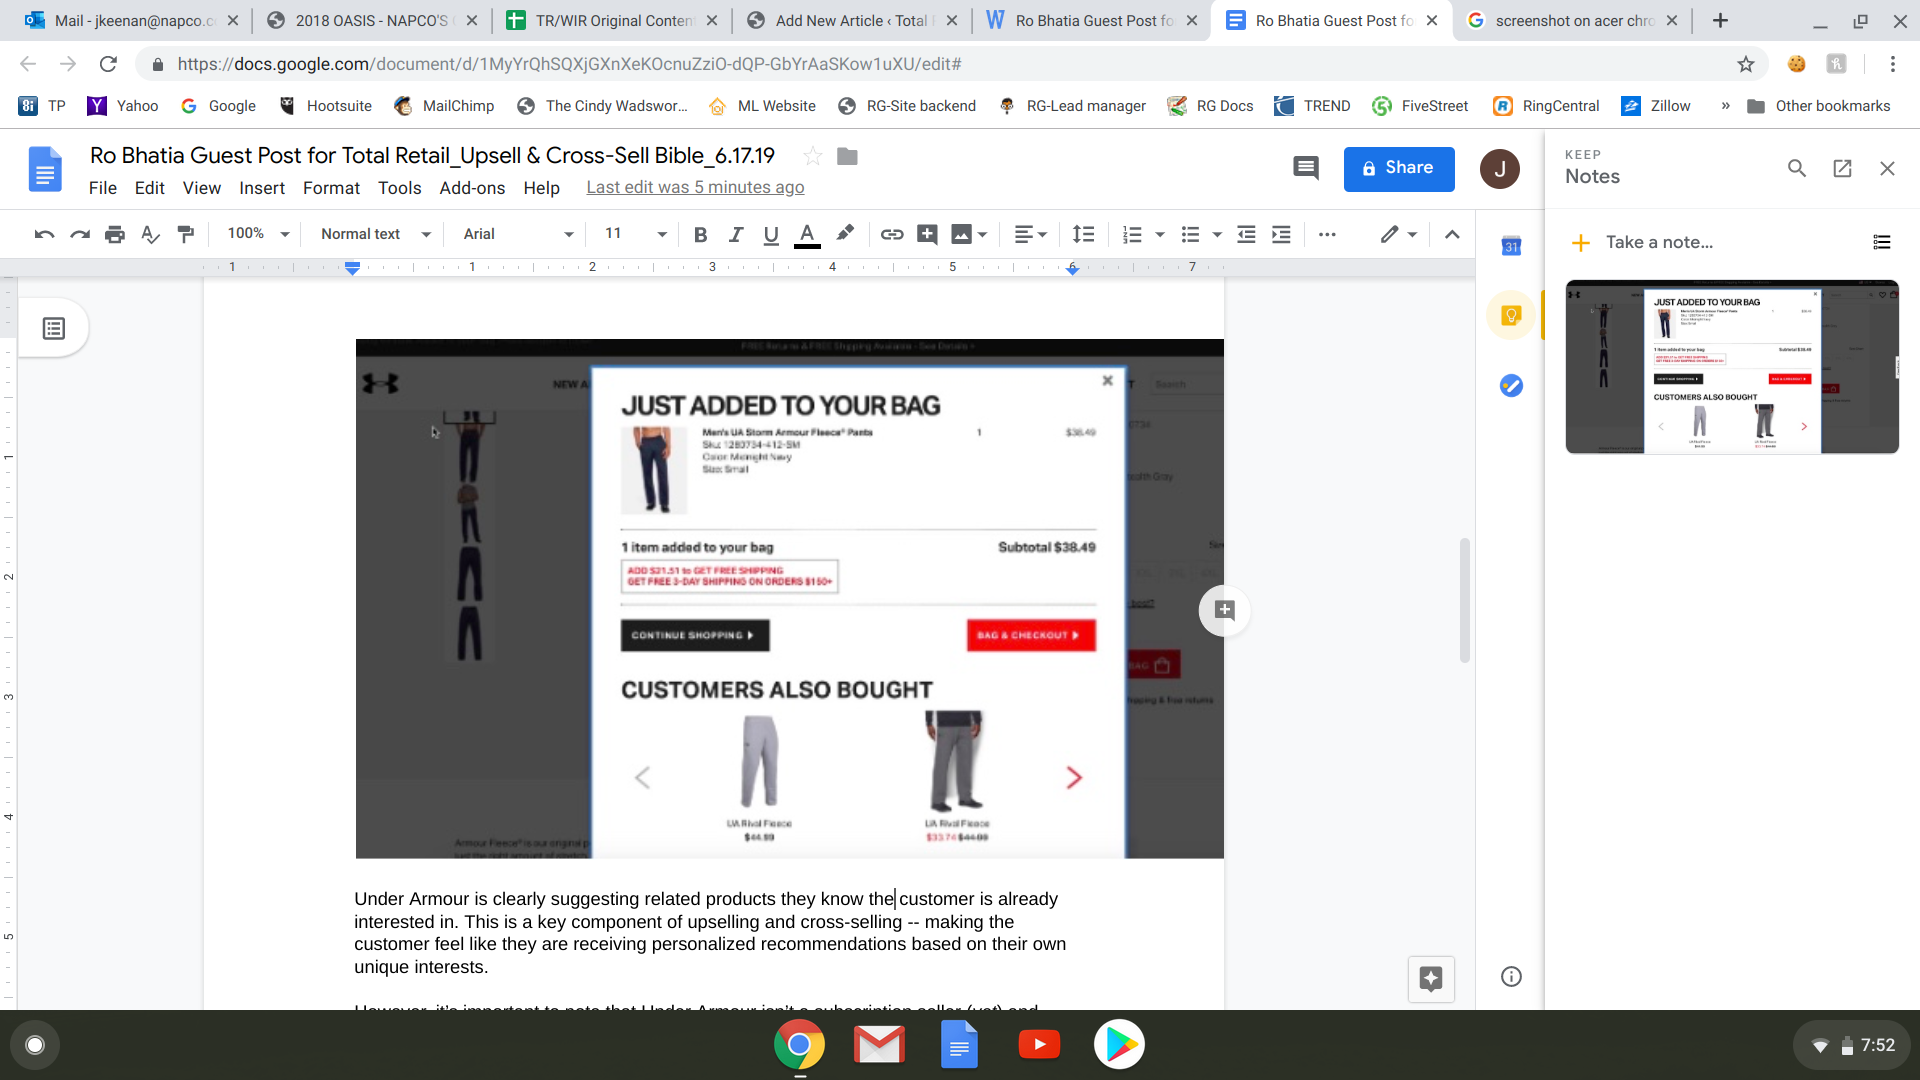Print the document with printer icon

[115, 234]
